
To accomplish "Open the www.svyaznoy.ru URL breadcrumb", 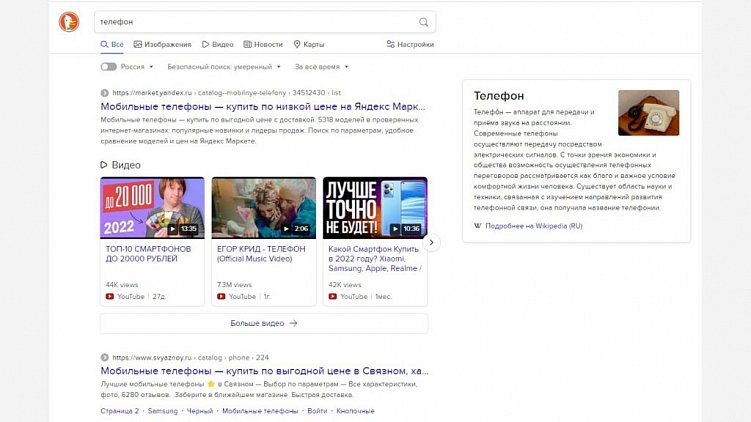I will click(191, 357).
